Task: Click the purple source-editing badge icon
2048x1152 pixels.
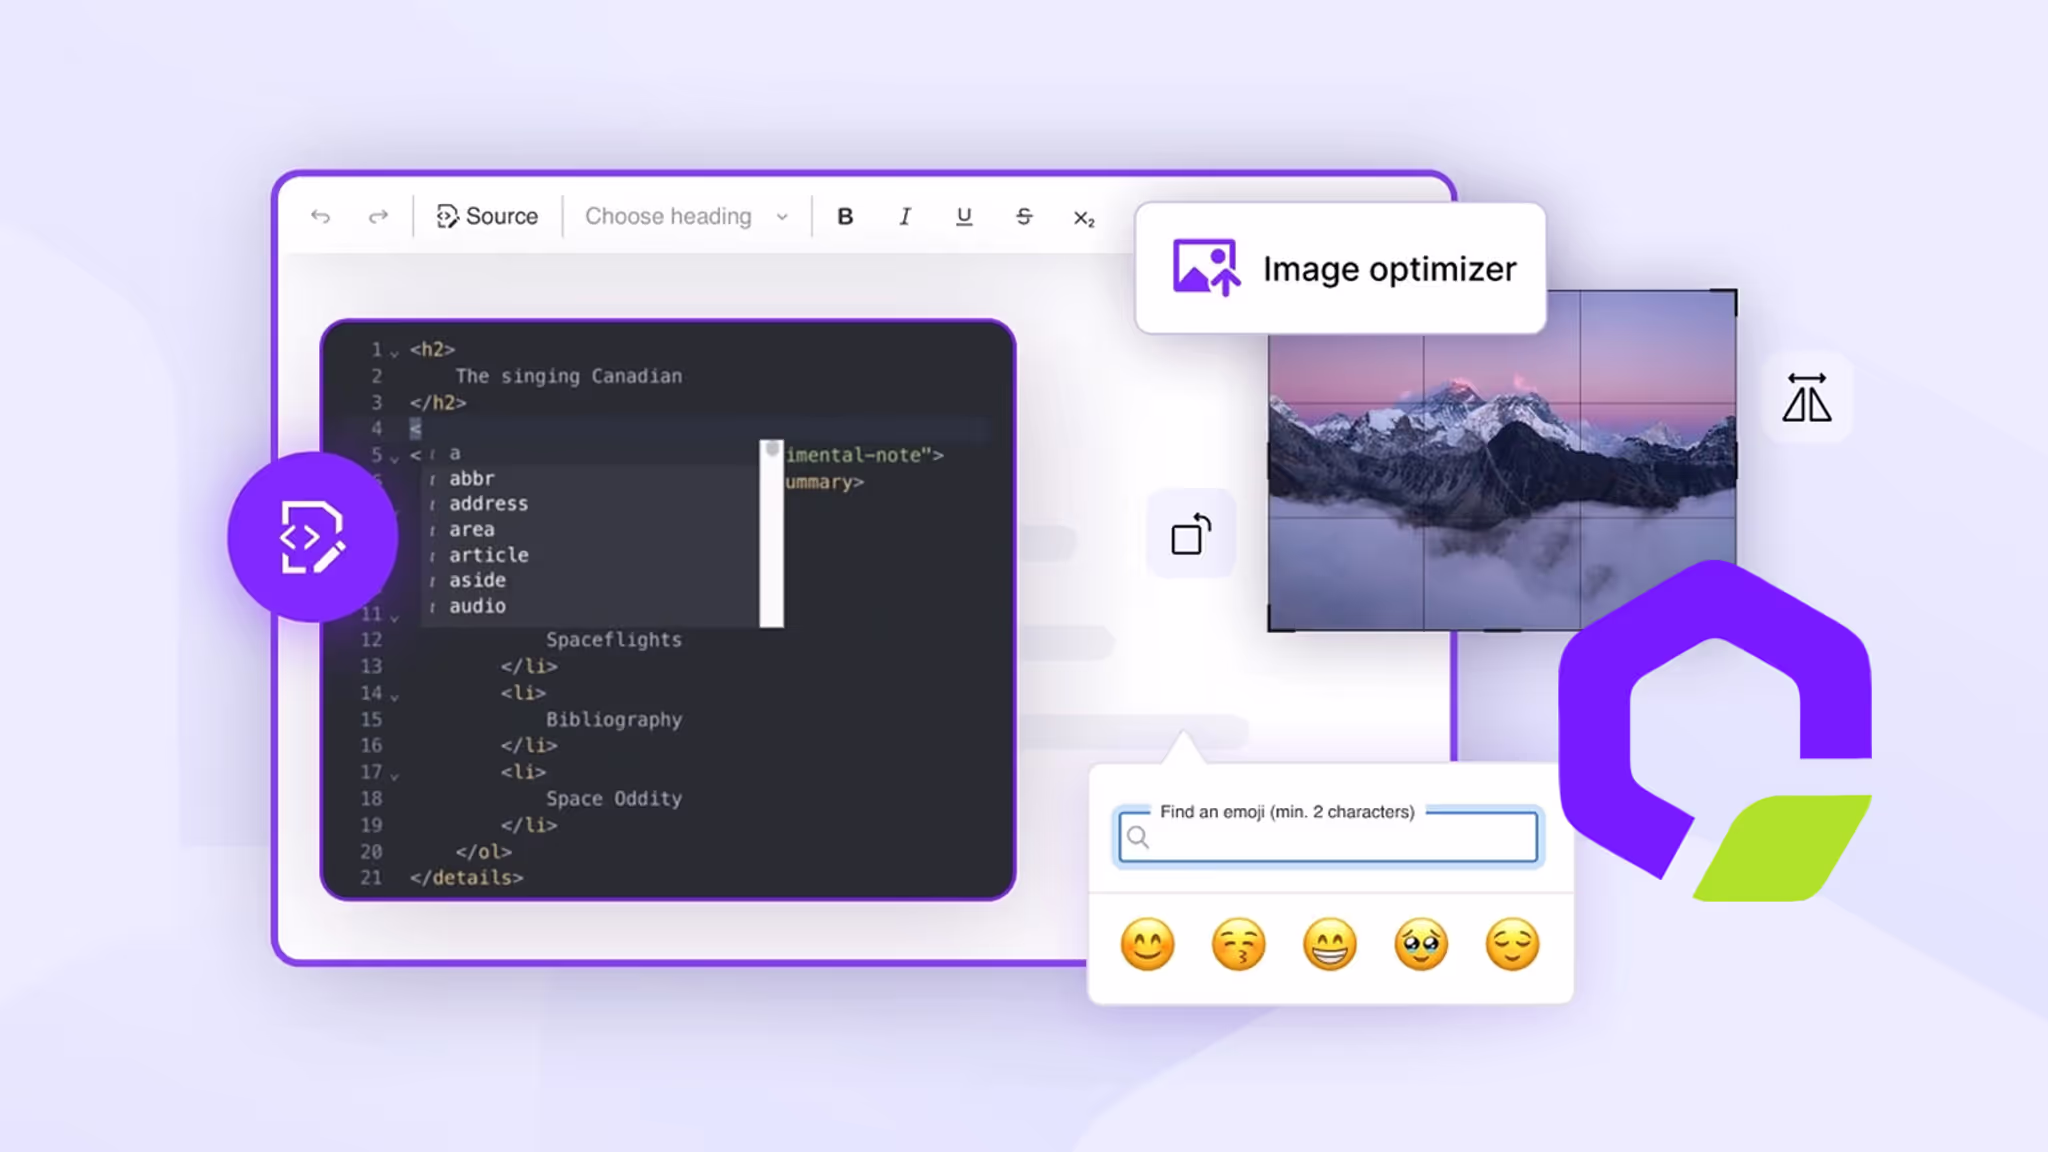Action: pos(313,538)
